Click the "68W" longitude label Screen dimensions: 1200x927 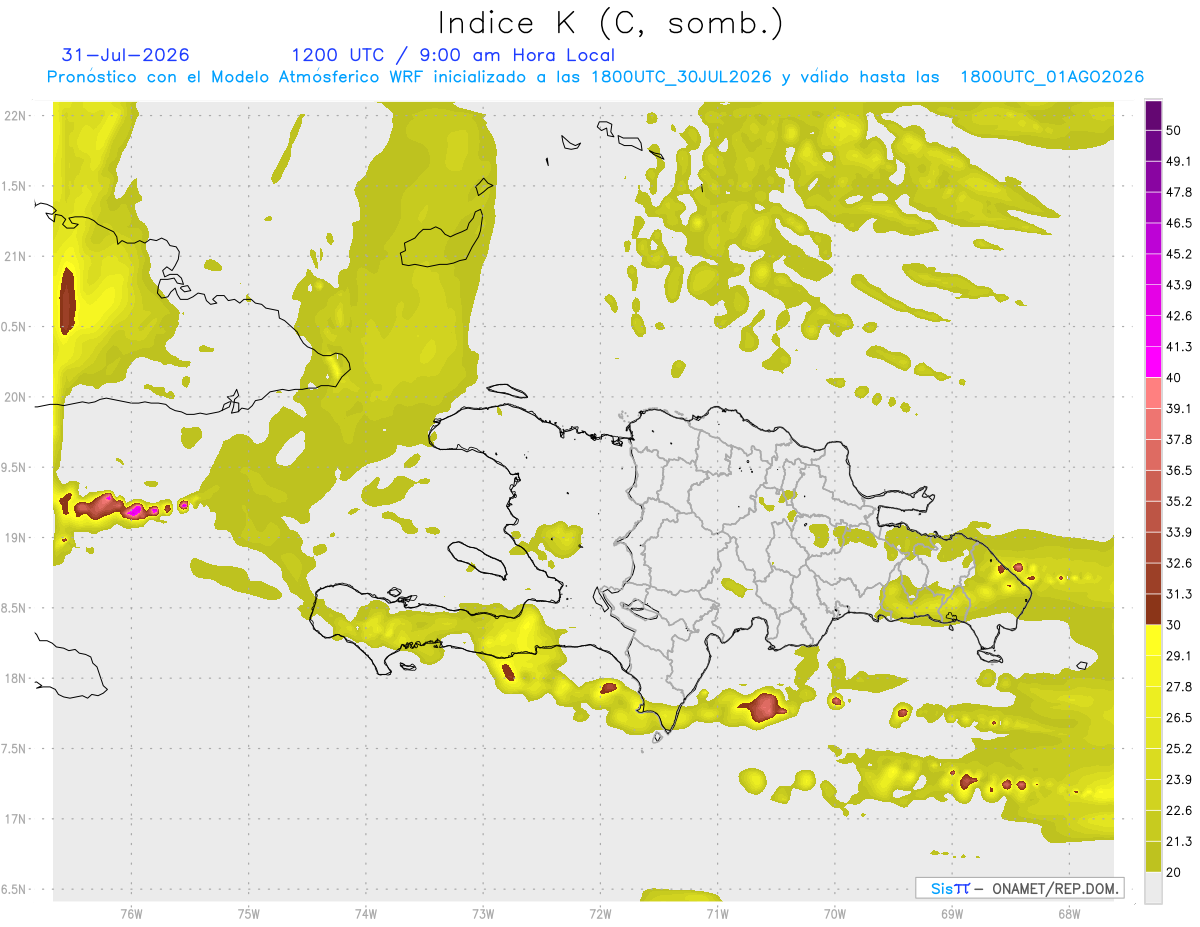coord(1068,914)
